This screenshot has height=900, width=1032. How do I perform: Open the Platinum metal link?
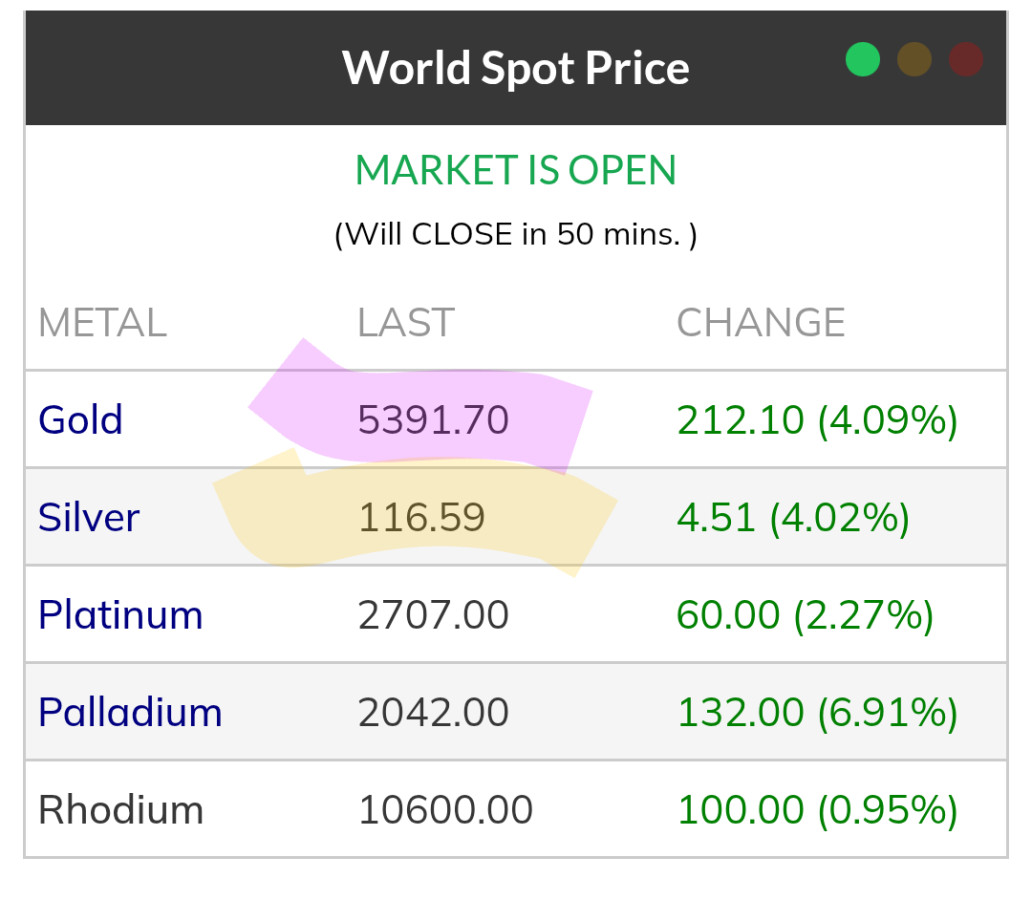coord(120,615)
